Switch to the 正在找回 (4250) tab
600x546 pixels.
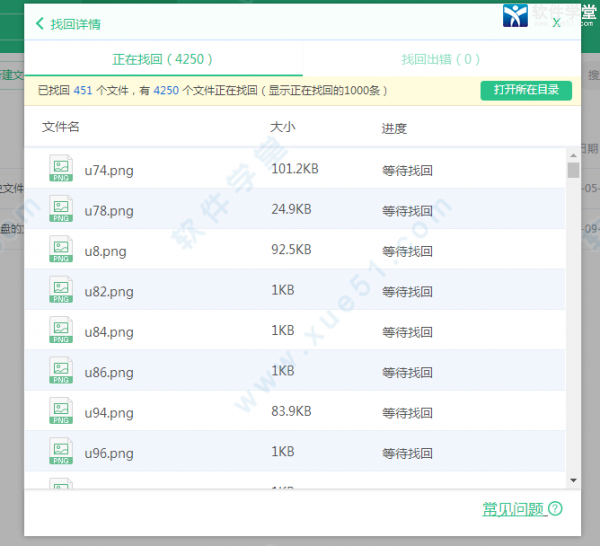(163, 59)
